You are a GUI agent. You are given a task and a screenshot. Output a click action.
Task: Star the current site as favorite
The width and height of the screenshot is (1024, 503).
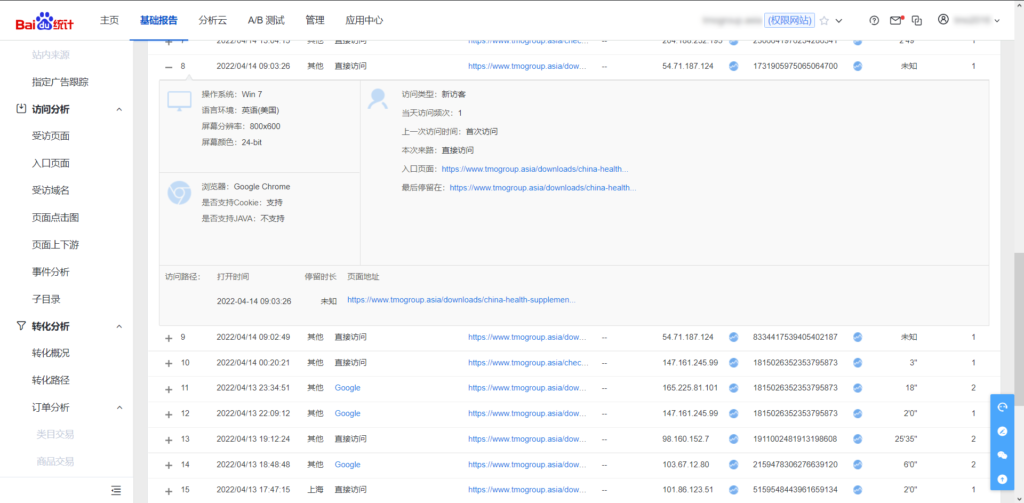pyautogui.click(x=824, y=20)
